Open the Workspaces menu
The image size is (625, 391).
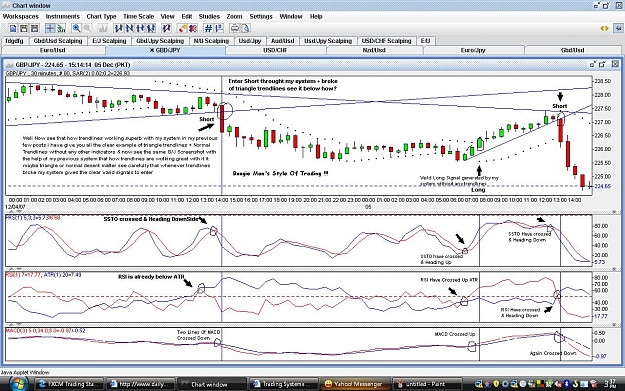(21, 16)
